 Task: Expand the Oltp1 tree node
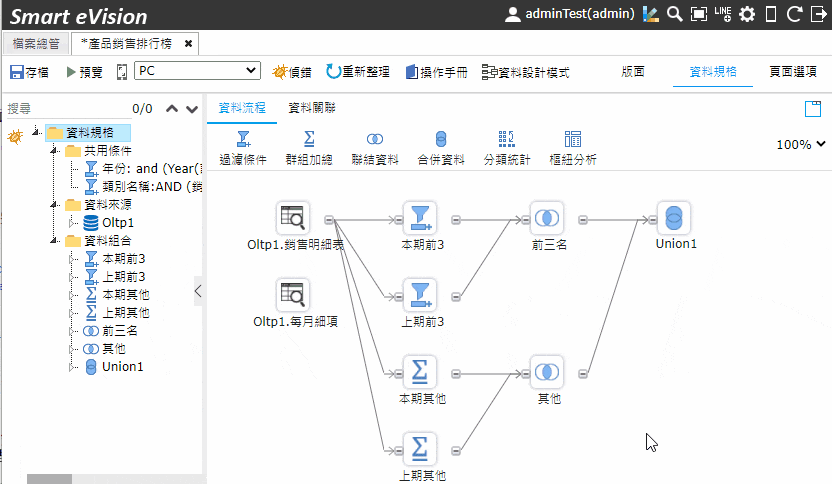(x=73, y=222)
